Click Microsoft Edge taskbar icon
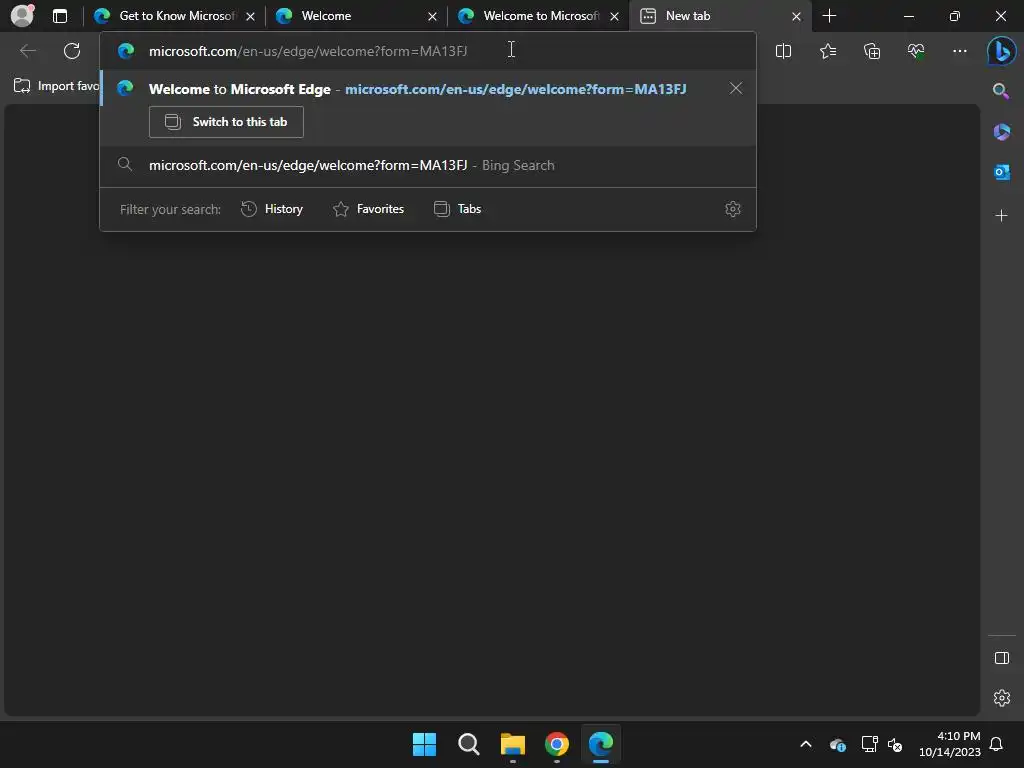The height and width of the screenshot is (768, 1024). tap(601, 744)
